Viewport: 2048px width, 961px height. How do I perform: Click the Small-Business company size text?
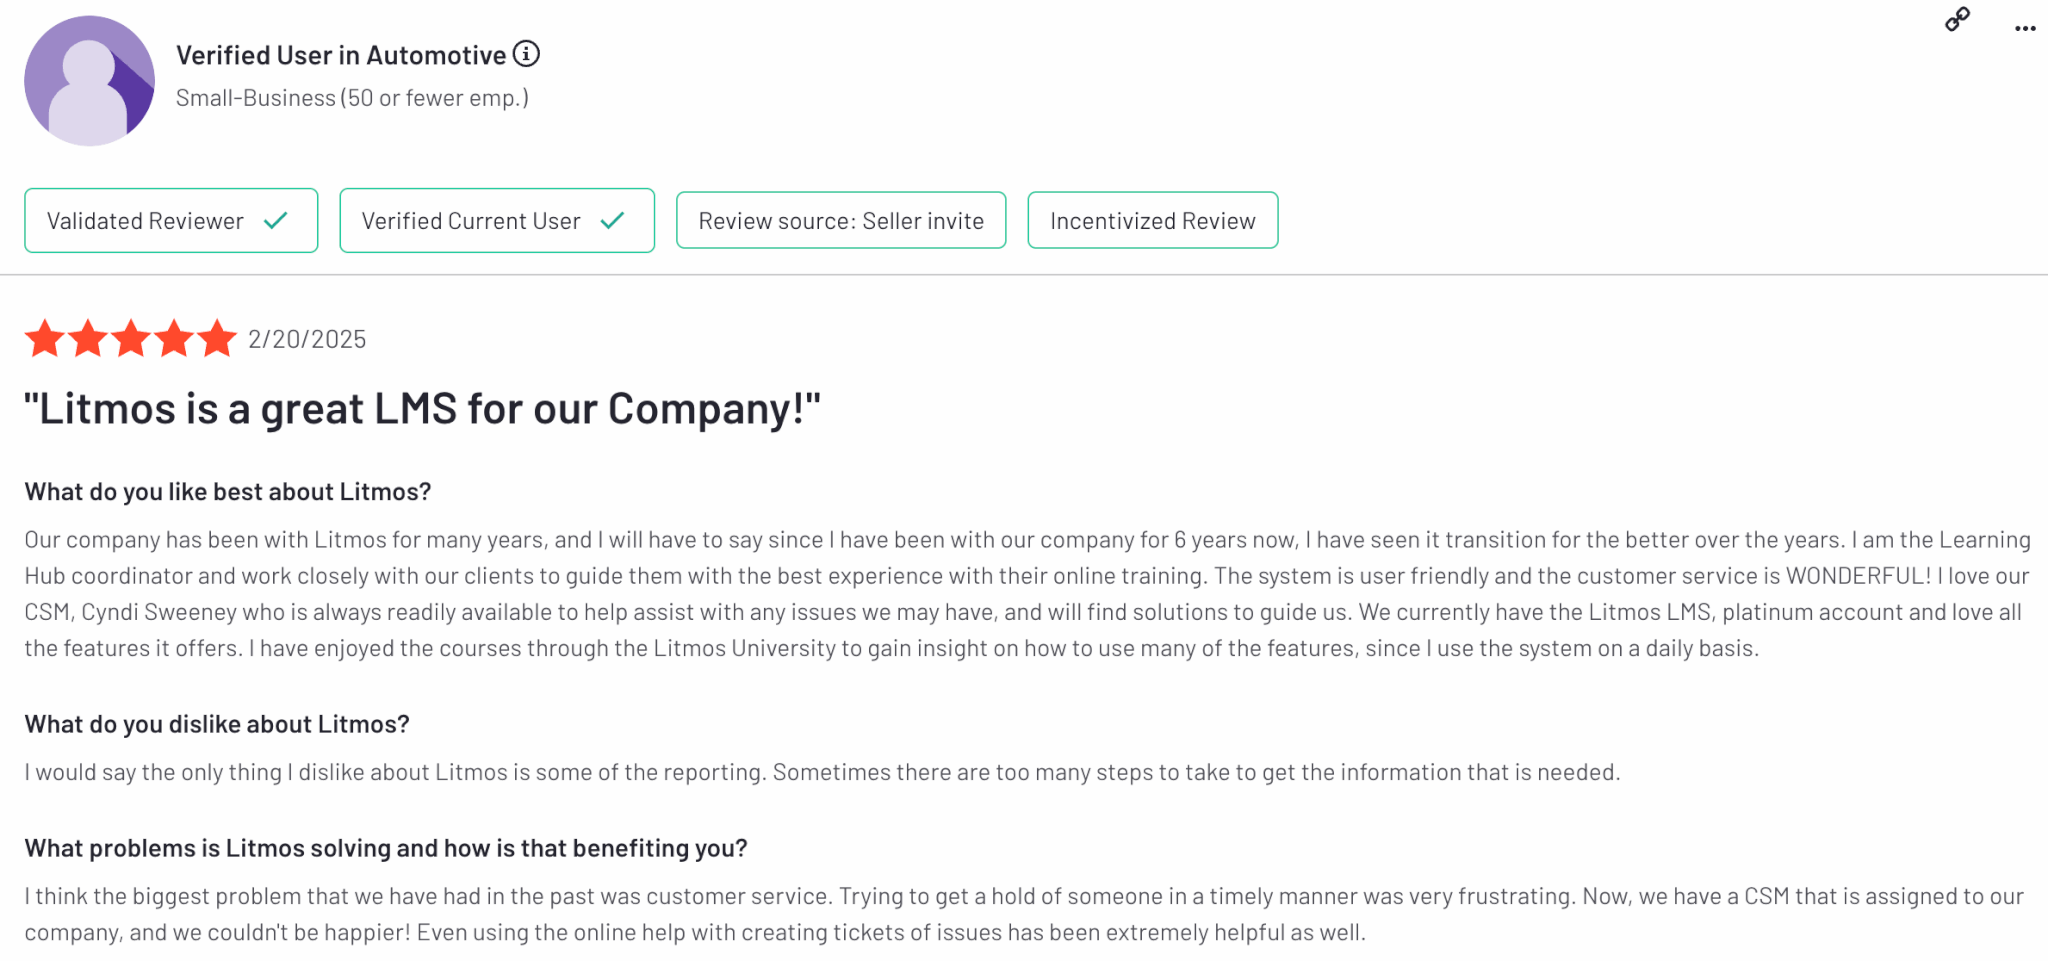[x=352, y=98]
